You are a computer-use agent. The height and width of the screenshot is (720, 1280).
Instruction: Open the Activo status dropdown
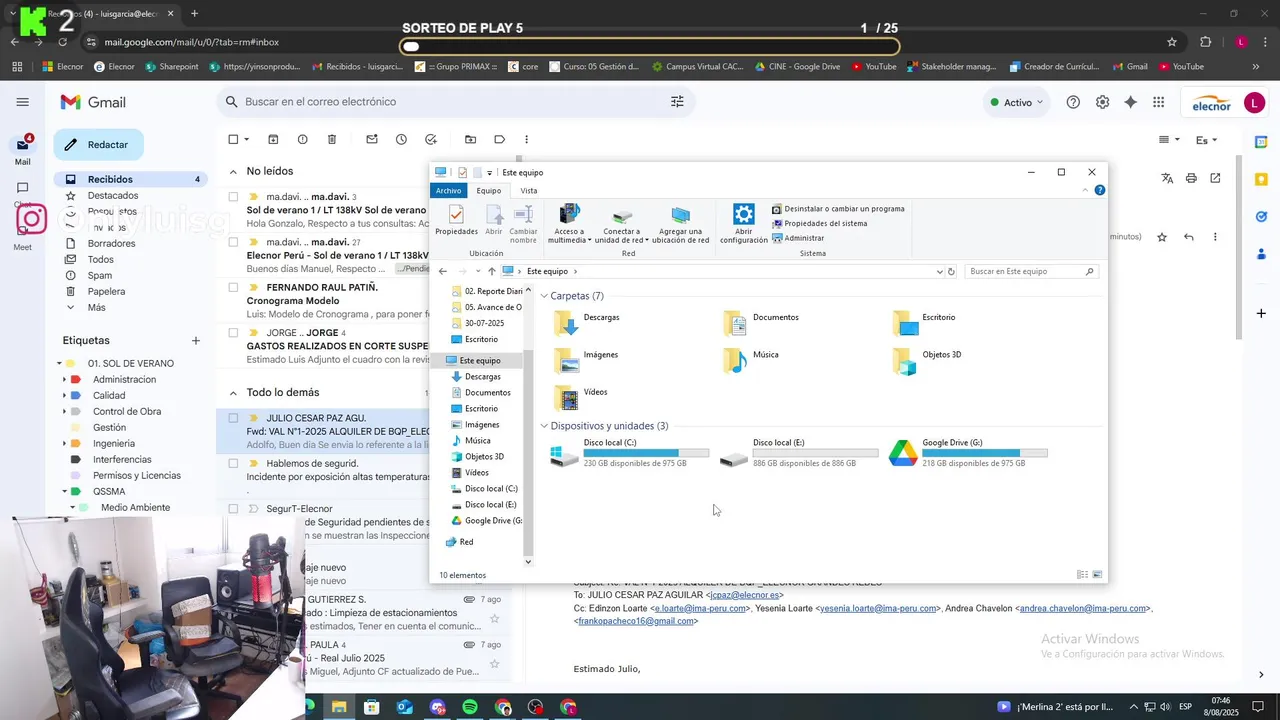coord(1016,102)
